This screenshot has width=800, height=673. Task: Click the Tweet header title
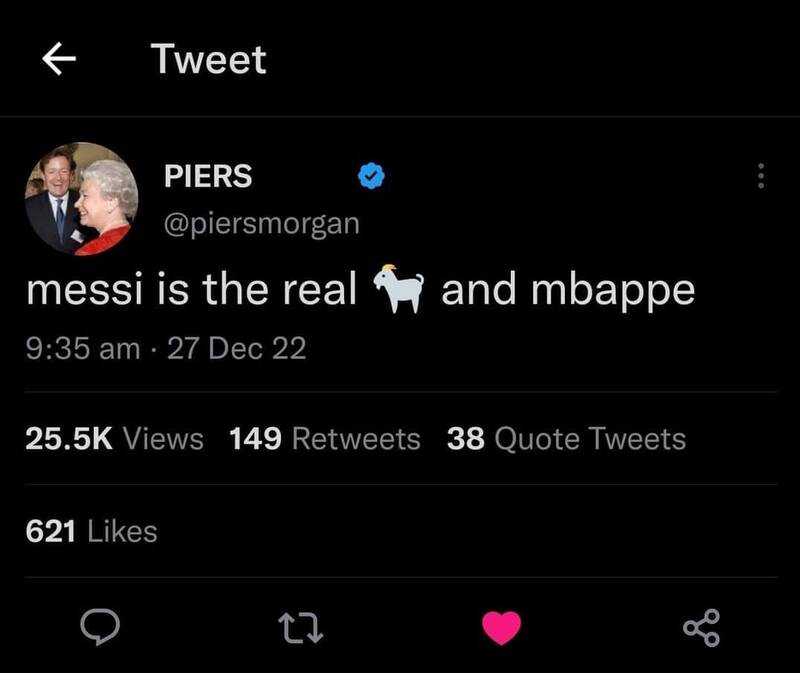(x=209, y=60)
